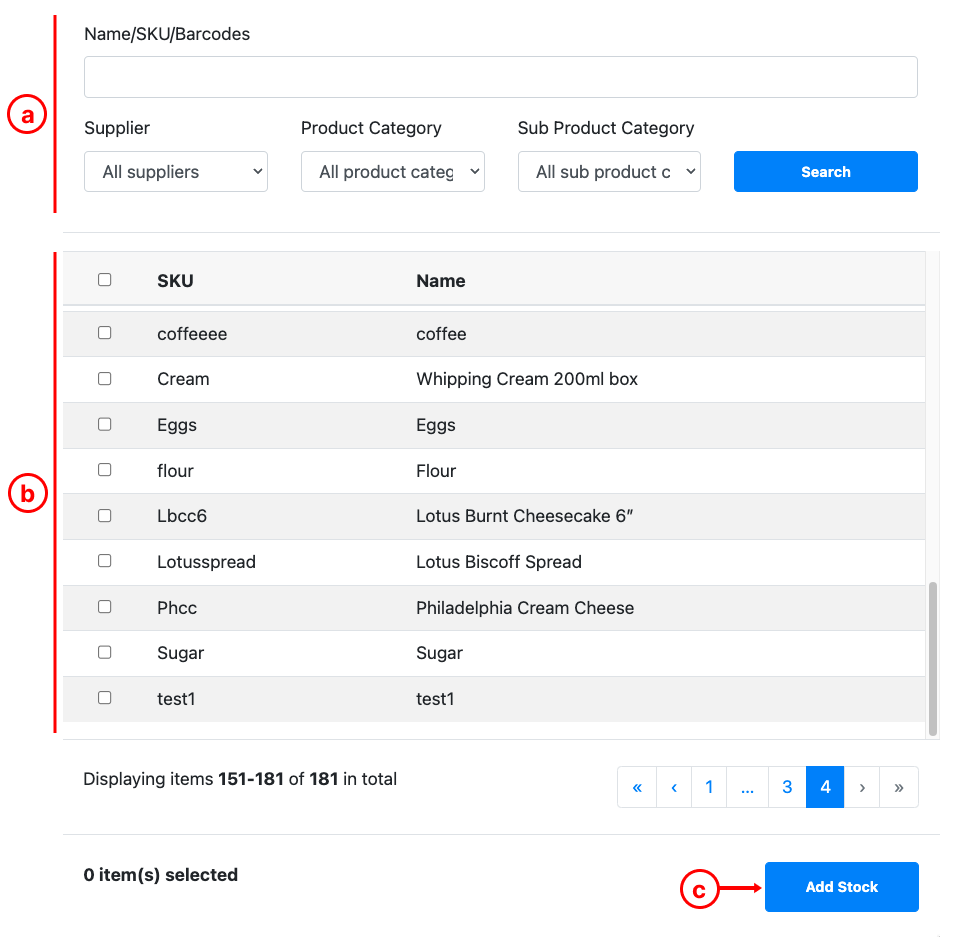Expand the Product Category dropdown

393,172
